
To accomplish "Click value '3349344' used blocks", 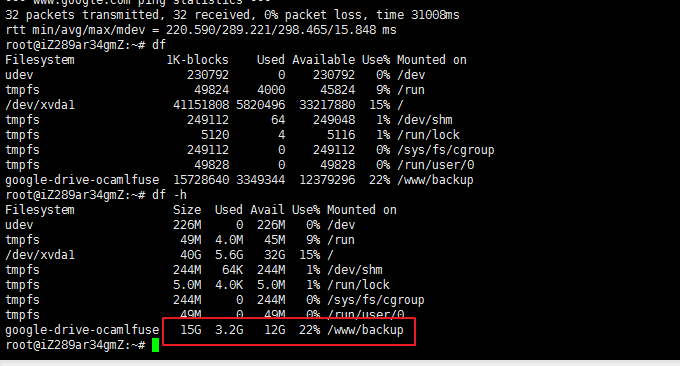I will (261, 180).
